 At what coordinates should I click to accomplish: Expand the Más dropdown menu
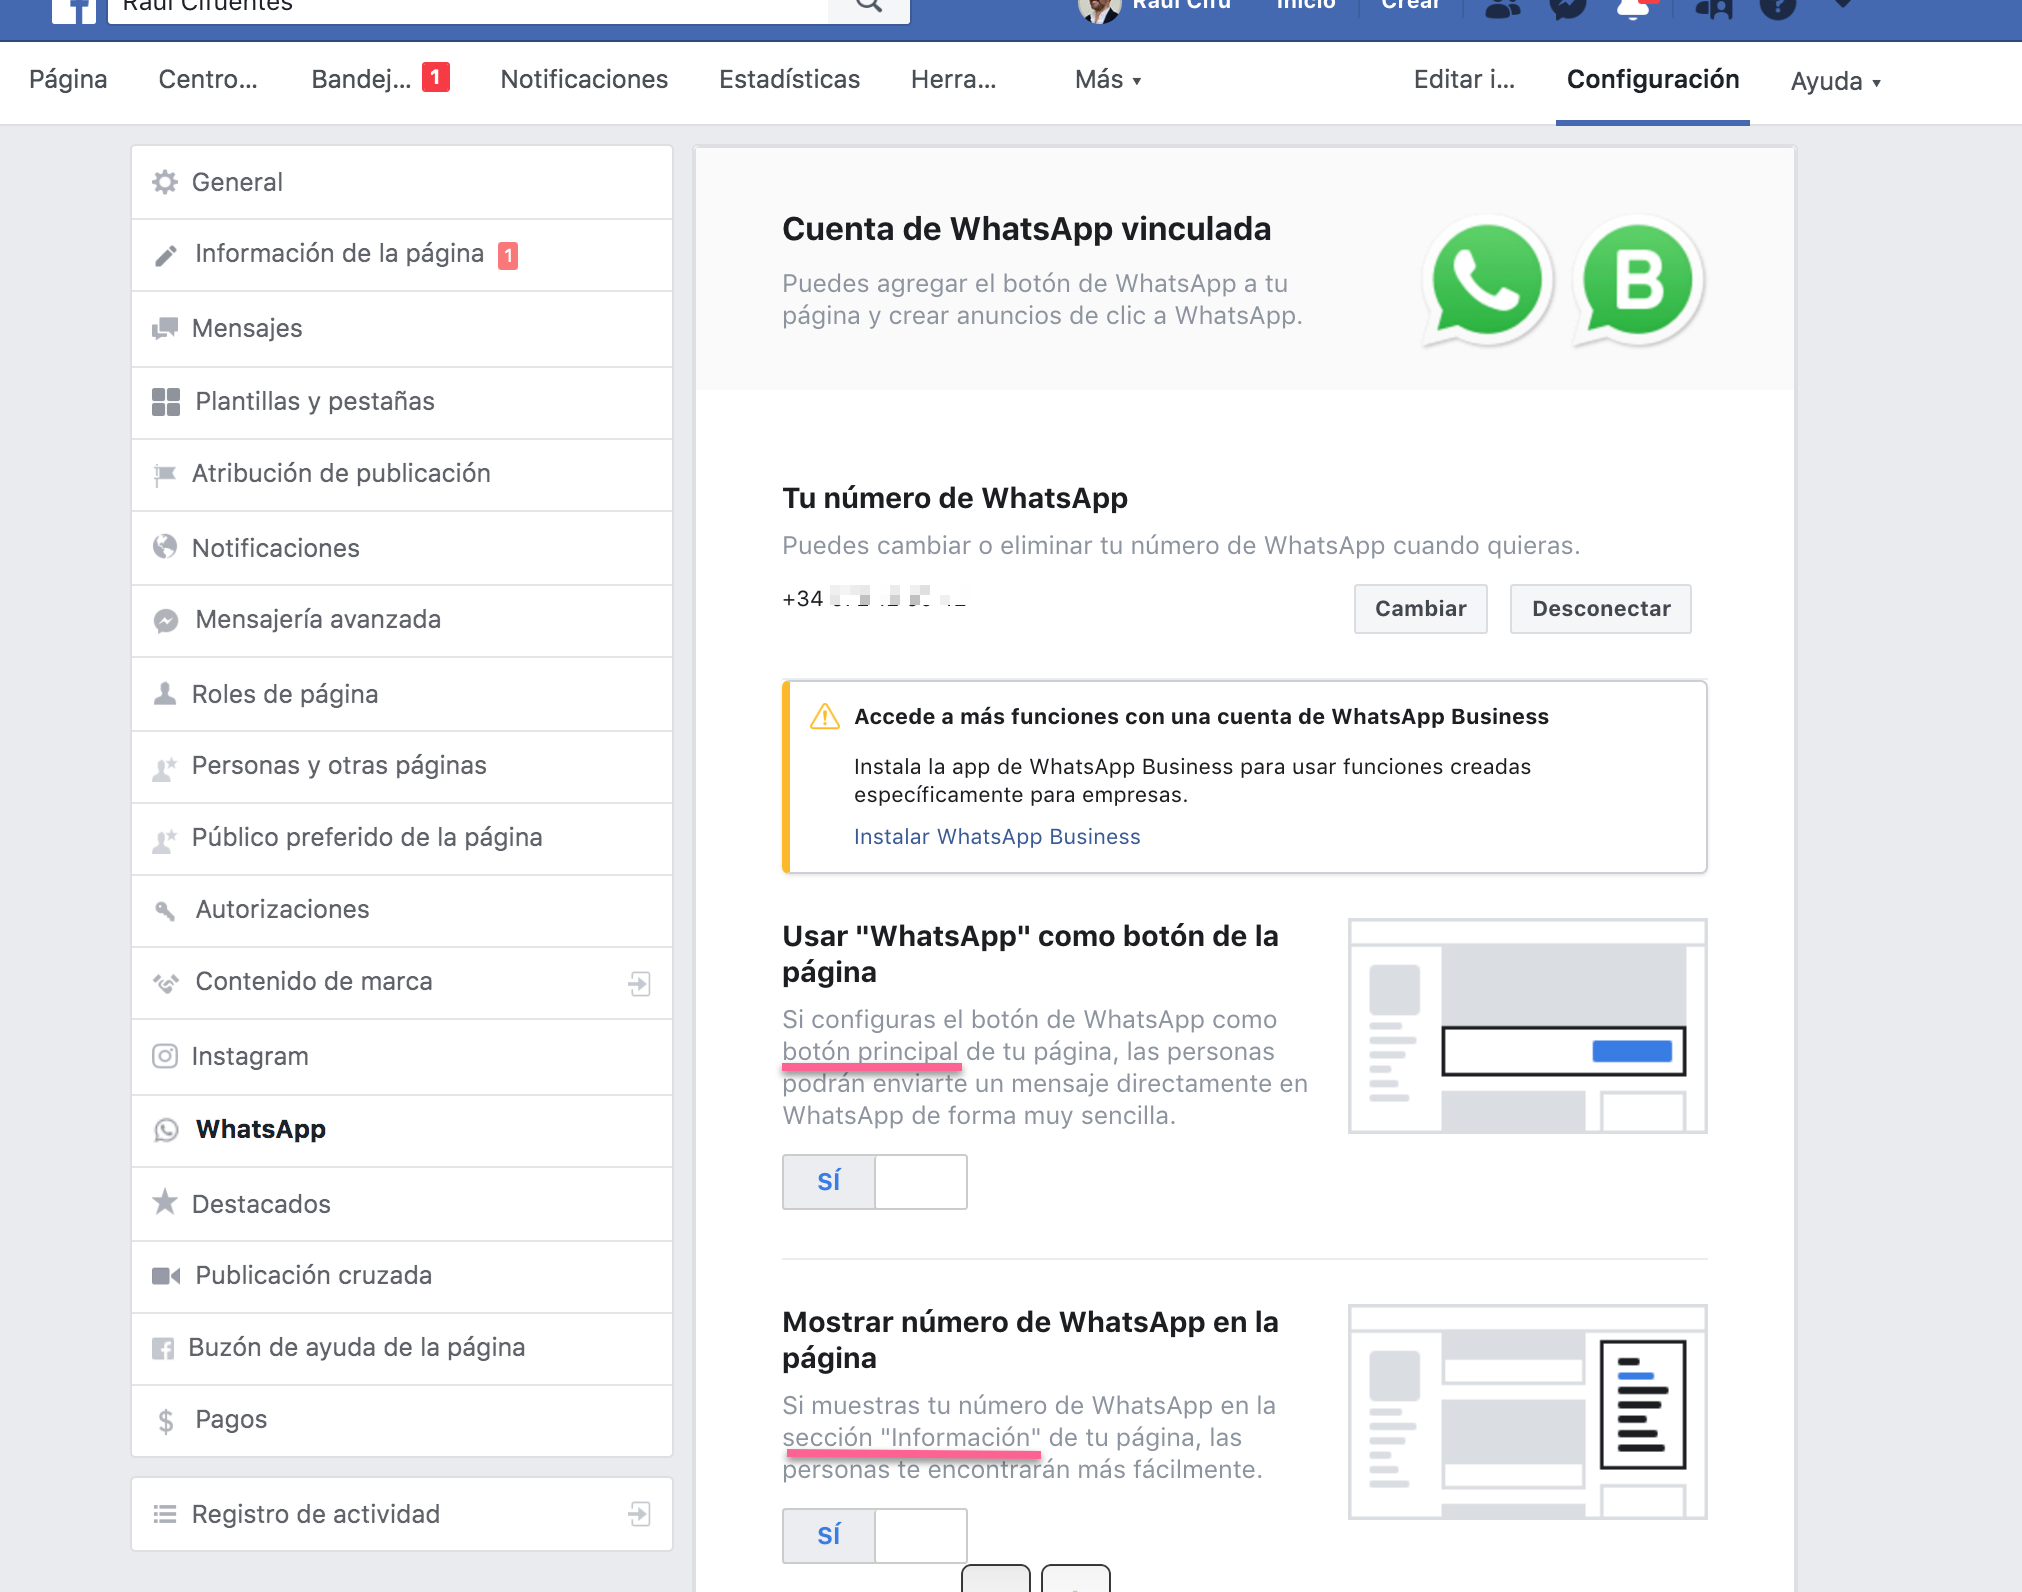click(1108, 80)
